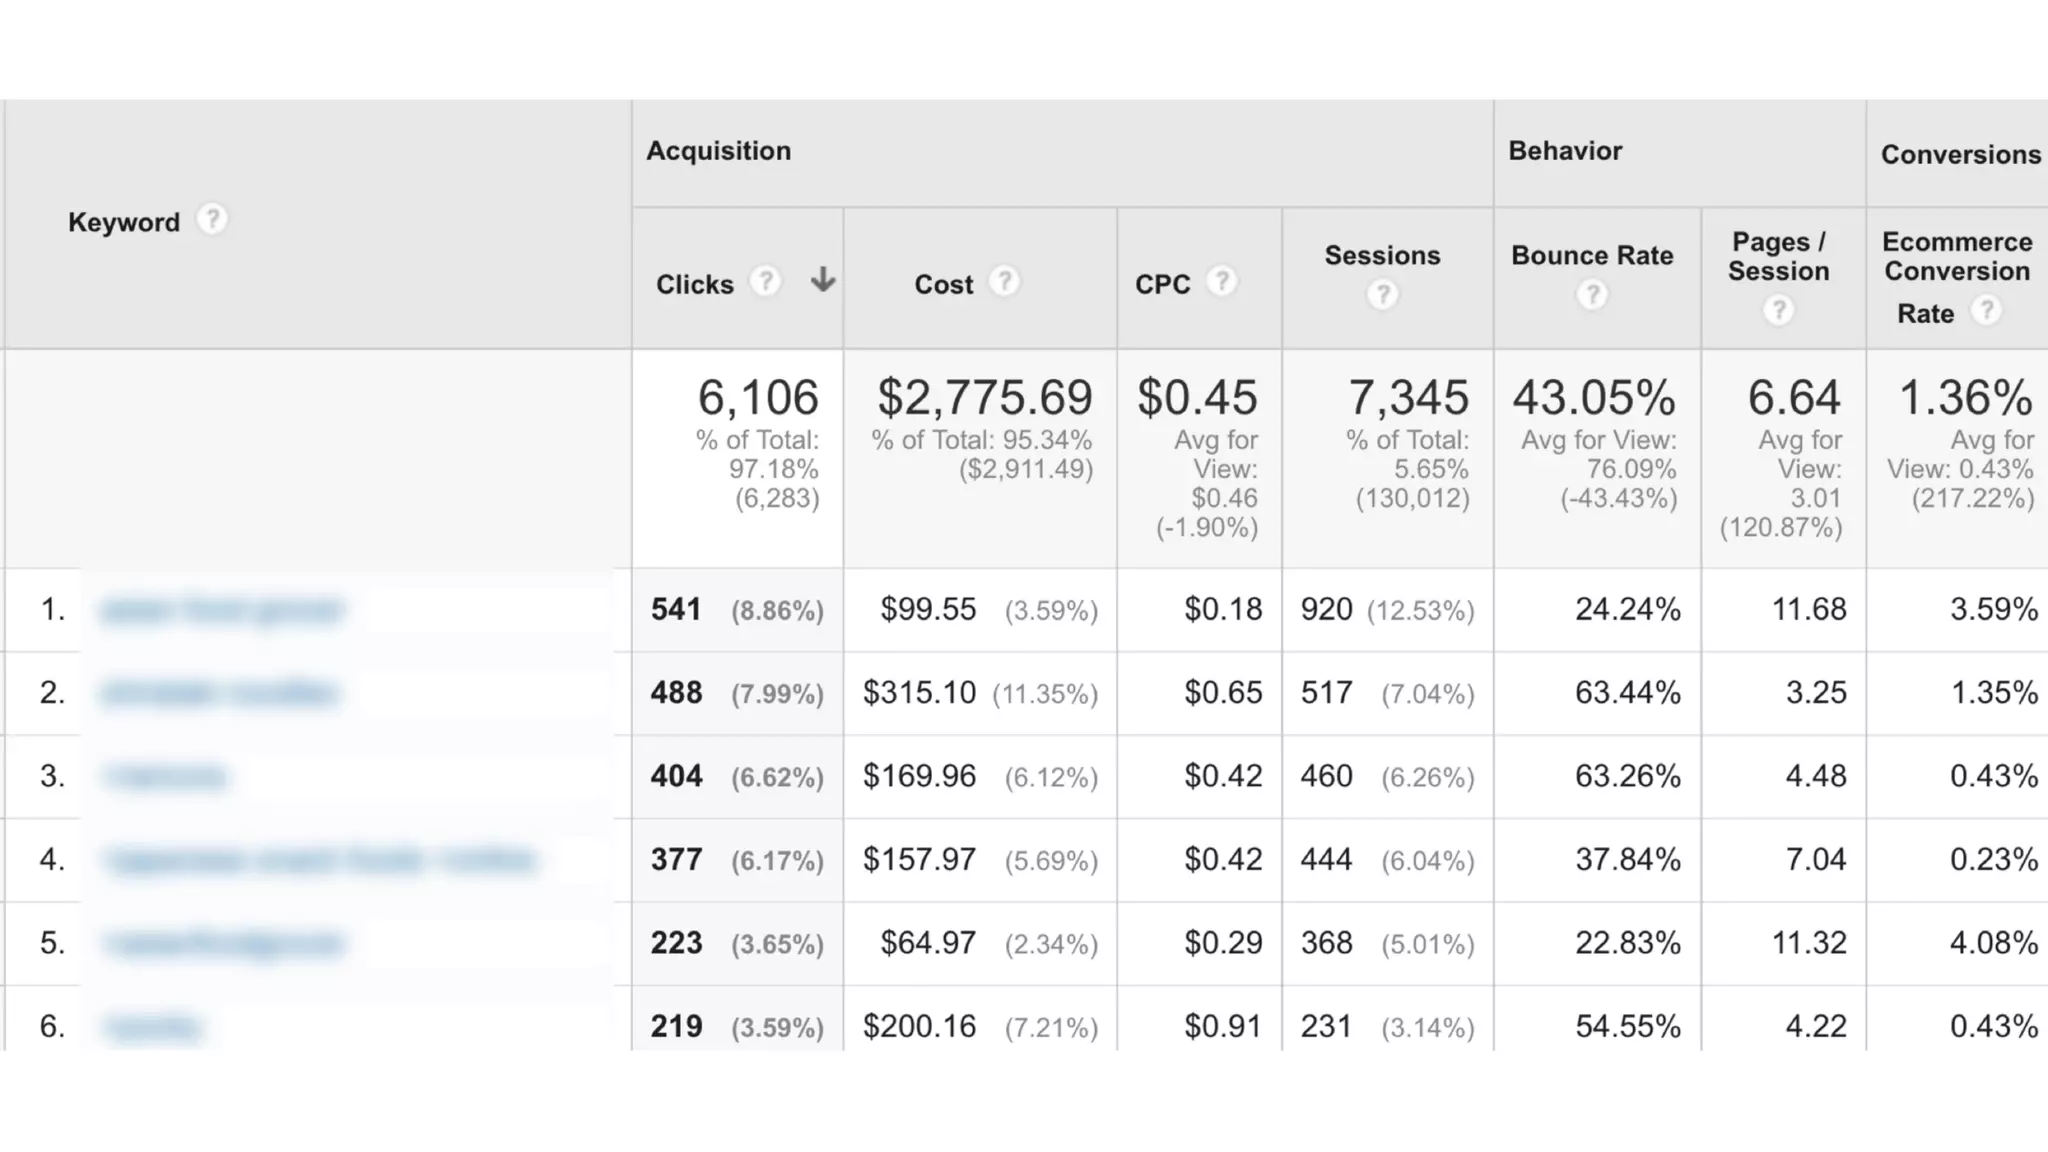The image size is (2048, 1152).
Task: Click the help icon under Sessions
Action: click(1382, 295)
